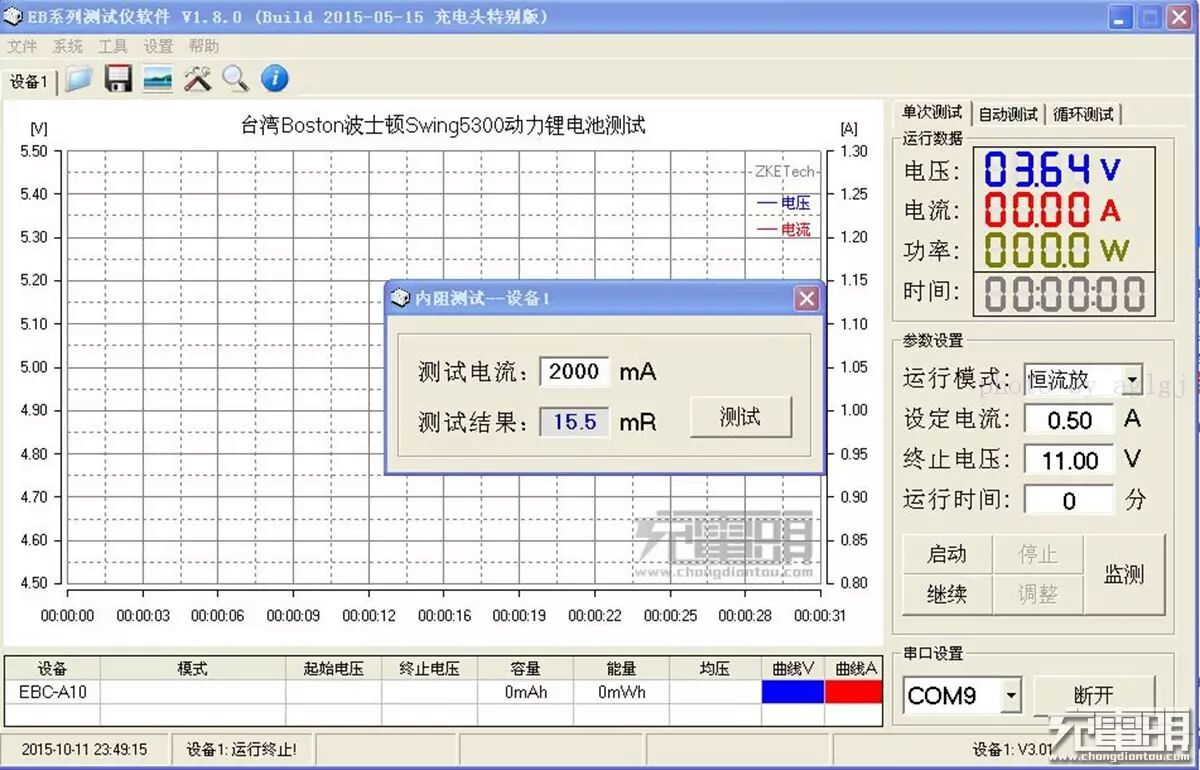
Task: Click the 电压 legend entry in chart
Action: [x=784, y=203]
